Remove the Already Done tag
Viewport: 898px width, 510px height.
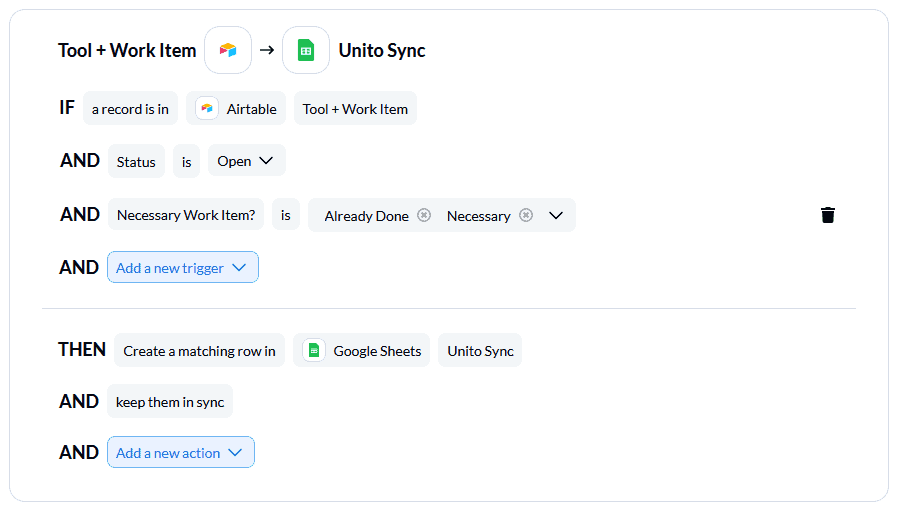(424, 215)
